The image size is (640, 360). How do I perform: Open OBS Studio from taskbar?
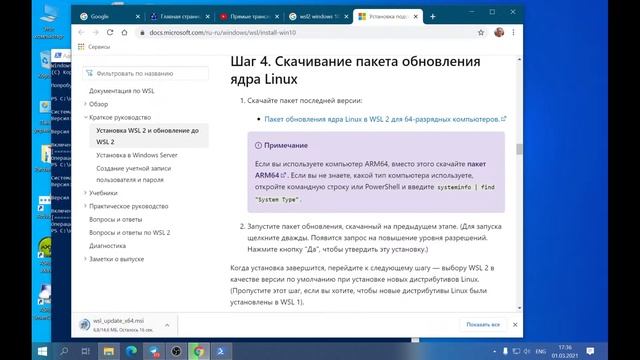[176, 351]
